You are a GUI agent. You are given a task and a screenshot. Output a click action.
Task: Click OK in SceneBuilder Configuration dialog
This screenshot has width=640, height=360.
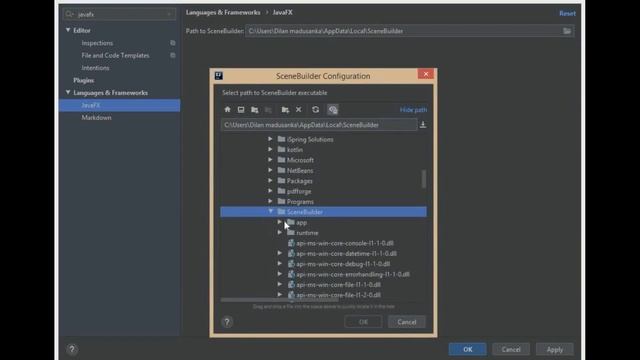point(363,322)
